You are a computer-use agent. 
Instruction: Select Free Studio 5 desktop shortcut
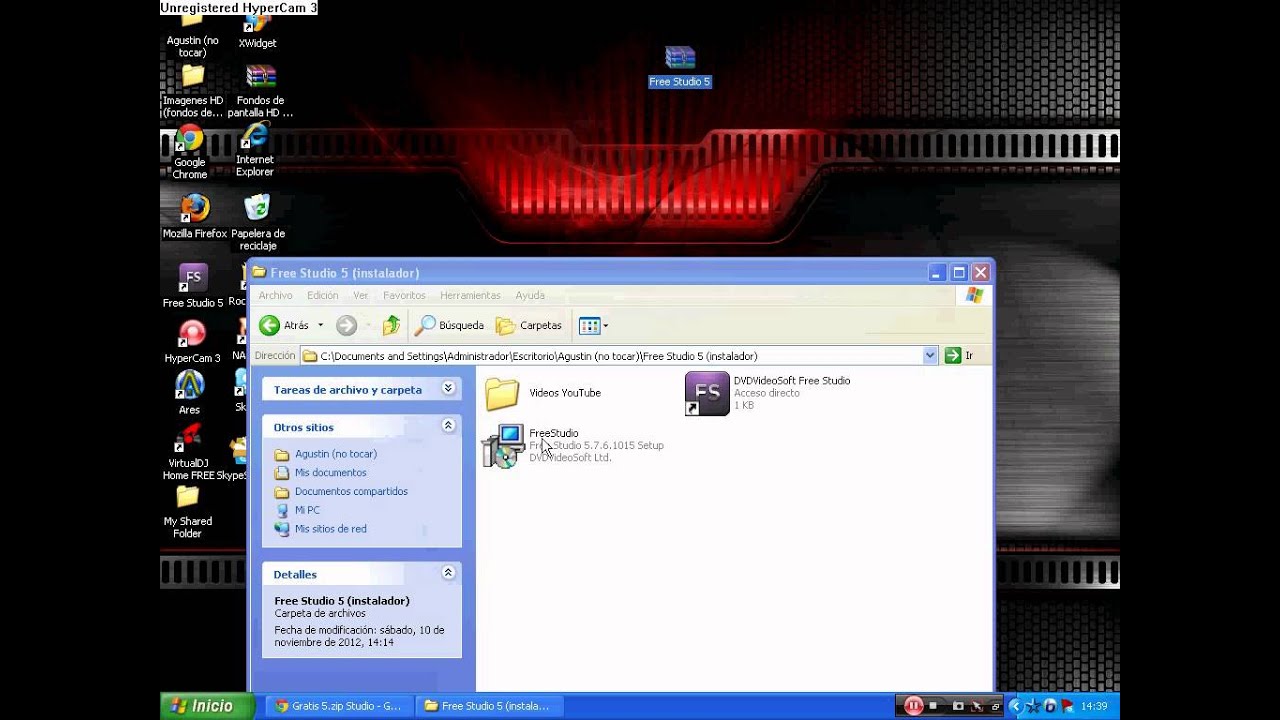tap(193, 286)
